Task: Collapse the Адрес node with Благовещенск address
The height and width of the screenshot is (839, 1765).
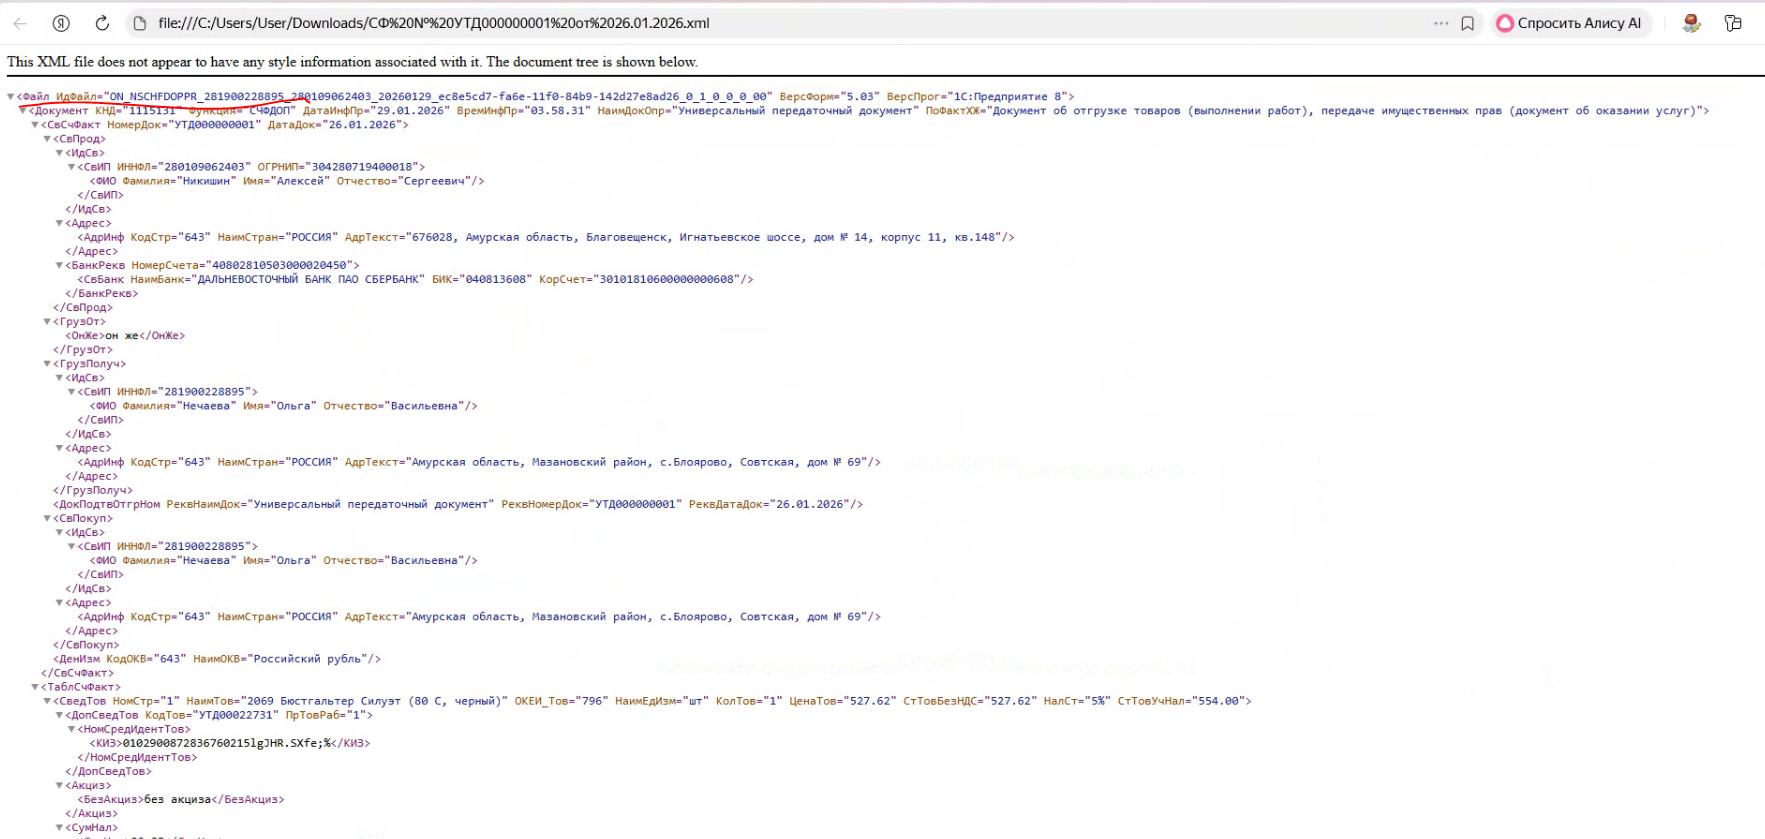Action: pyautogui.click(x=59, y=223)
